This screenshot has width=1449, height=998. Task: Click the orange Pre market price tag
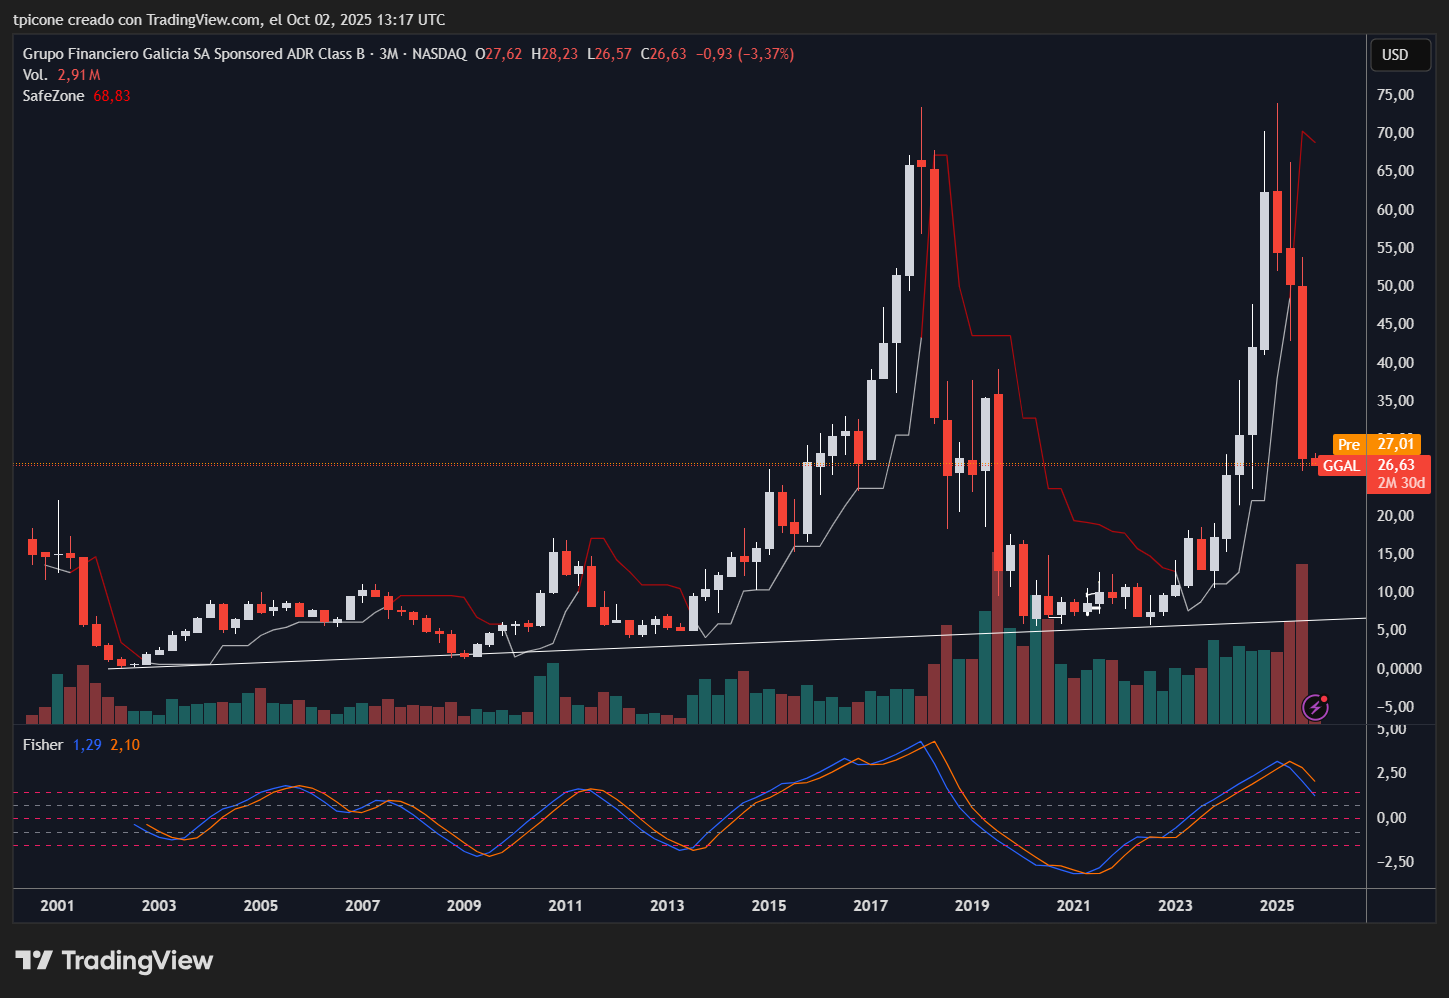point(1349,444)
